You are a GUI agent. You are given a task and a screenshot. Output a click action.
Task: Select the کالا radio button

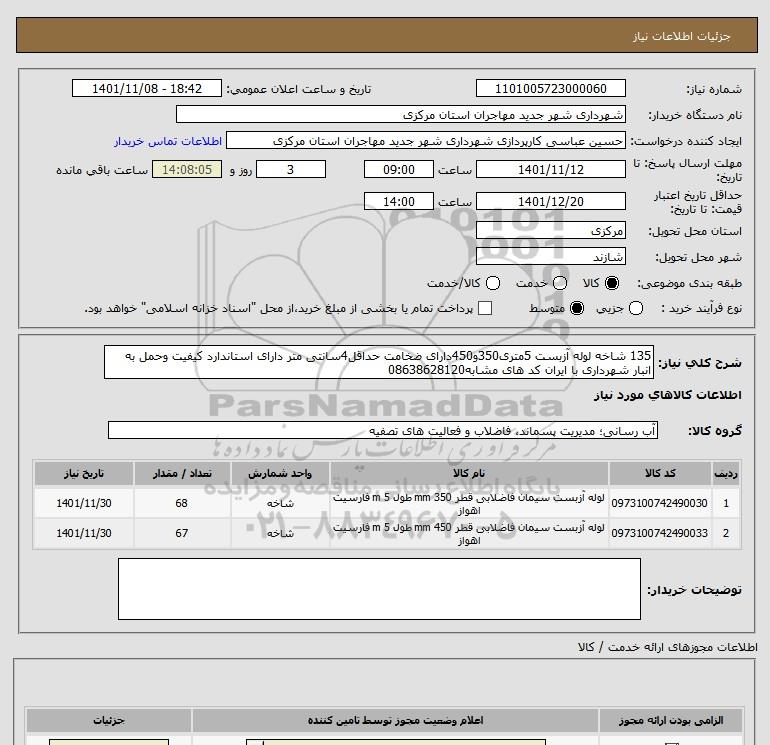pos(612,283)
